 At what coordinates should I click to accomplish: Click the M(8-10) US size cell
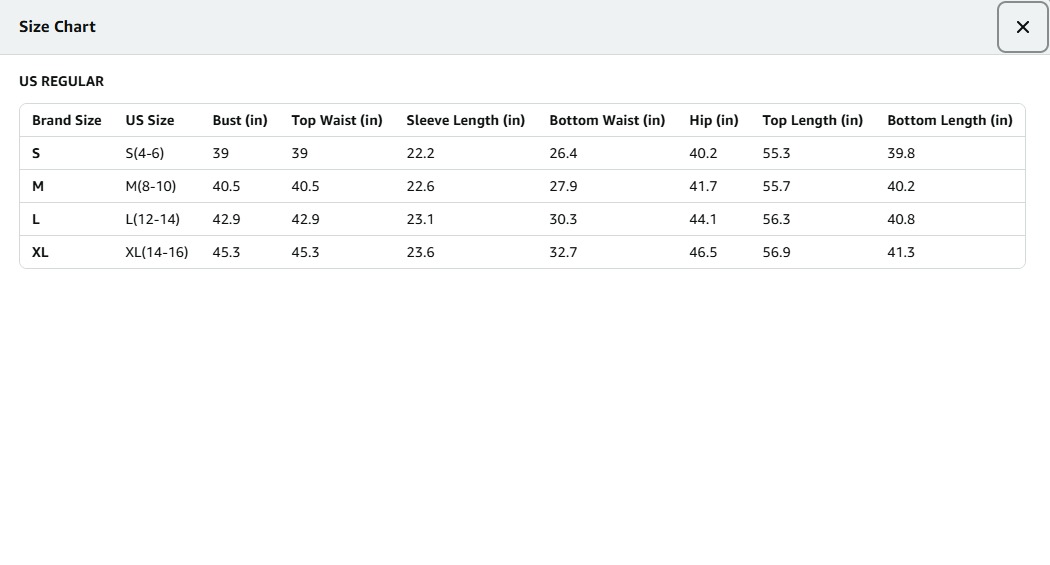[150, 186]
